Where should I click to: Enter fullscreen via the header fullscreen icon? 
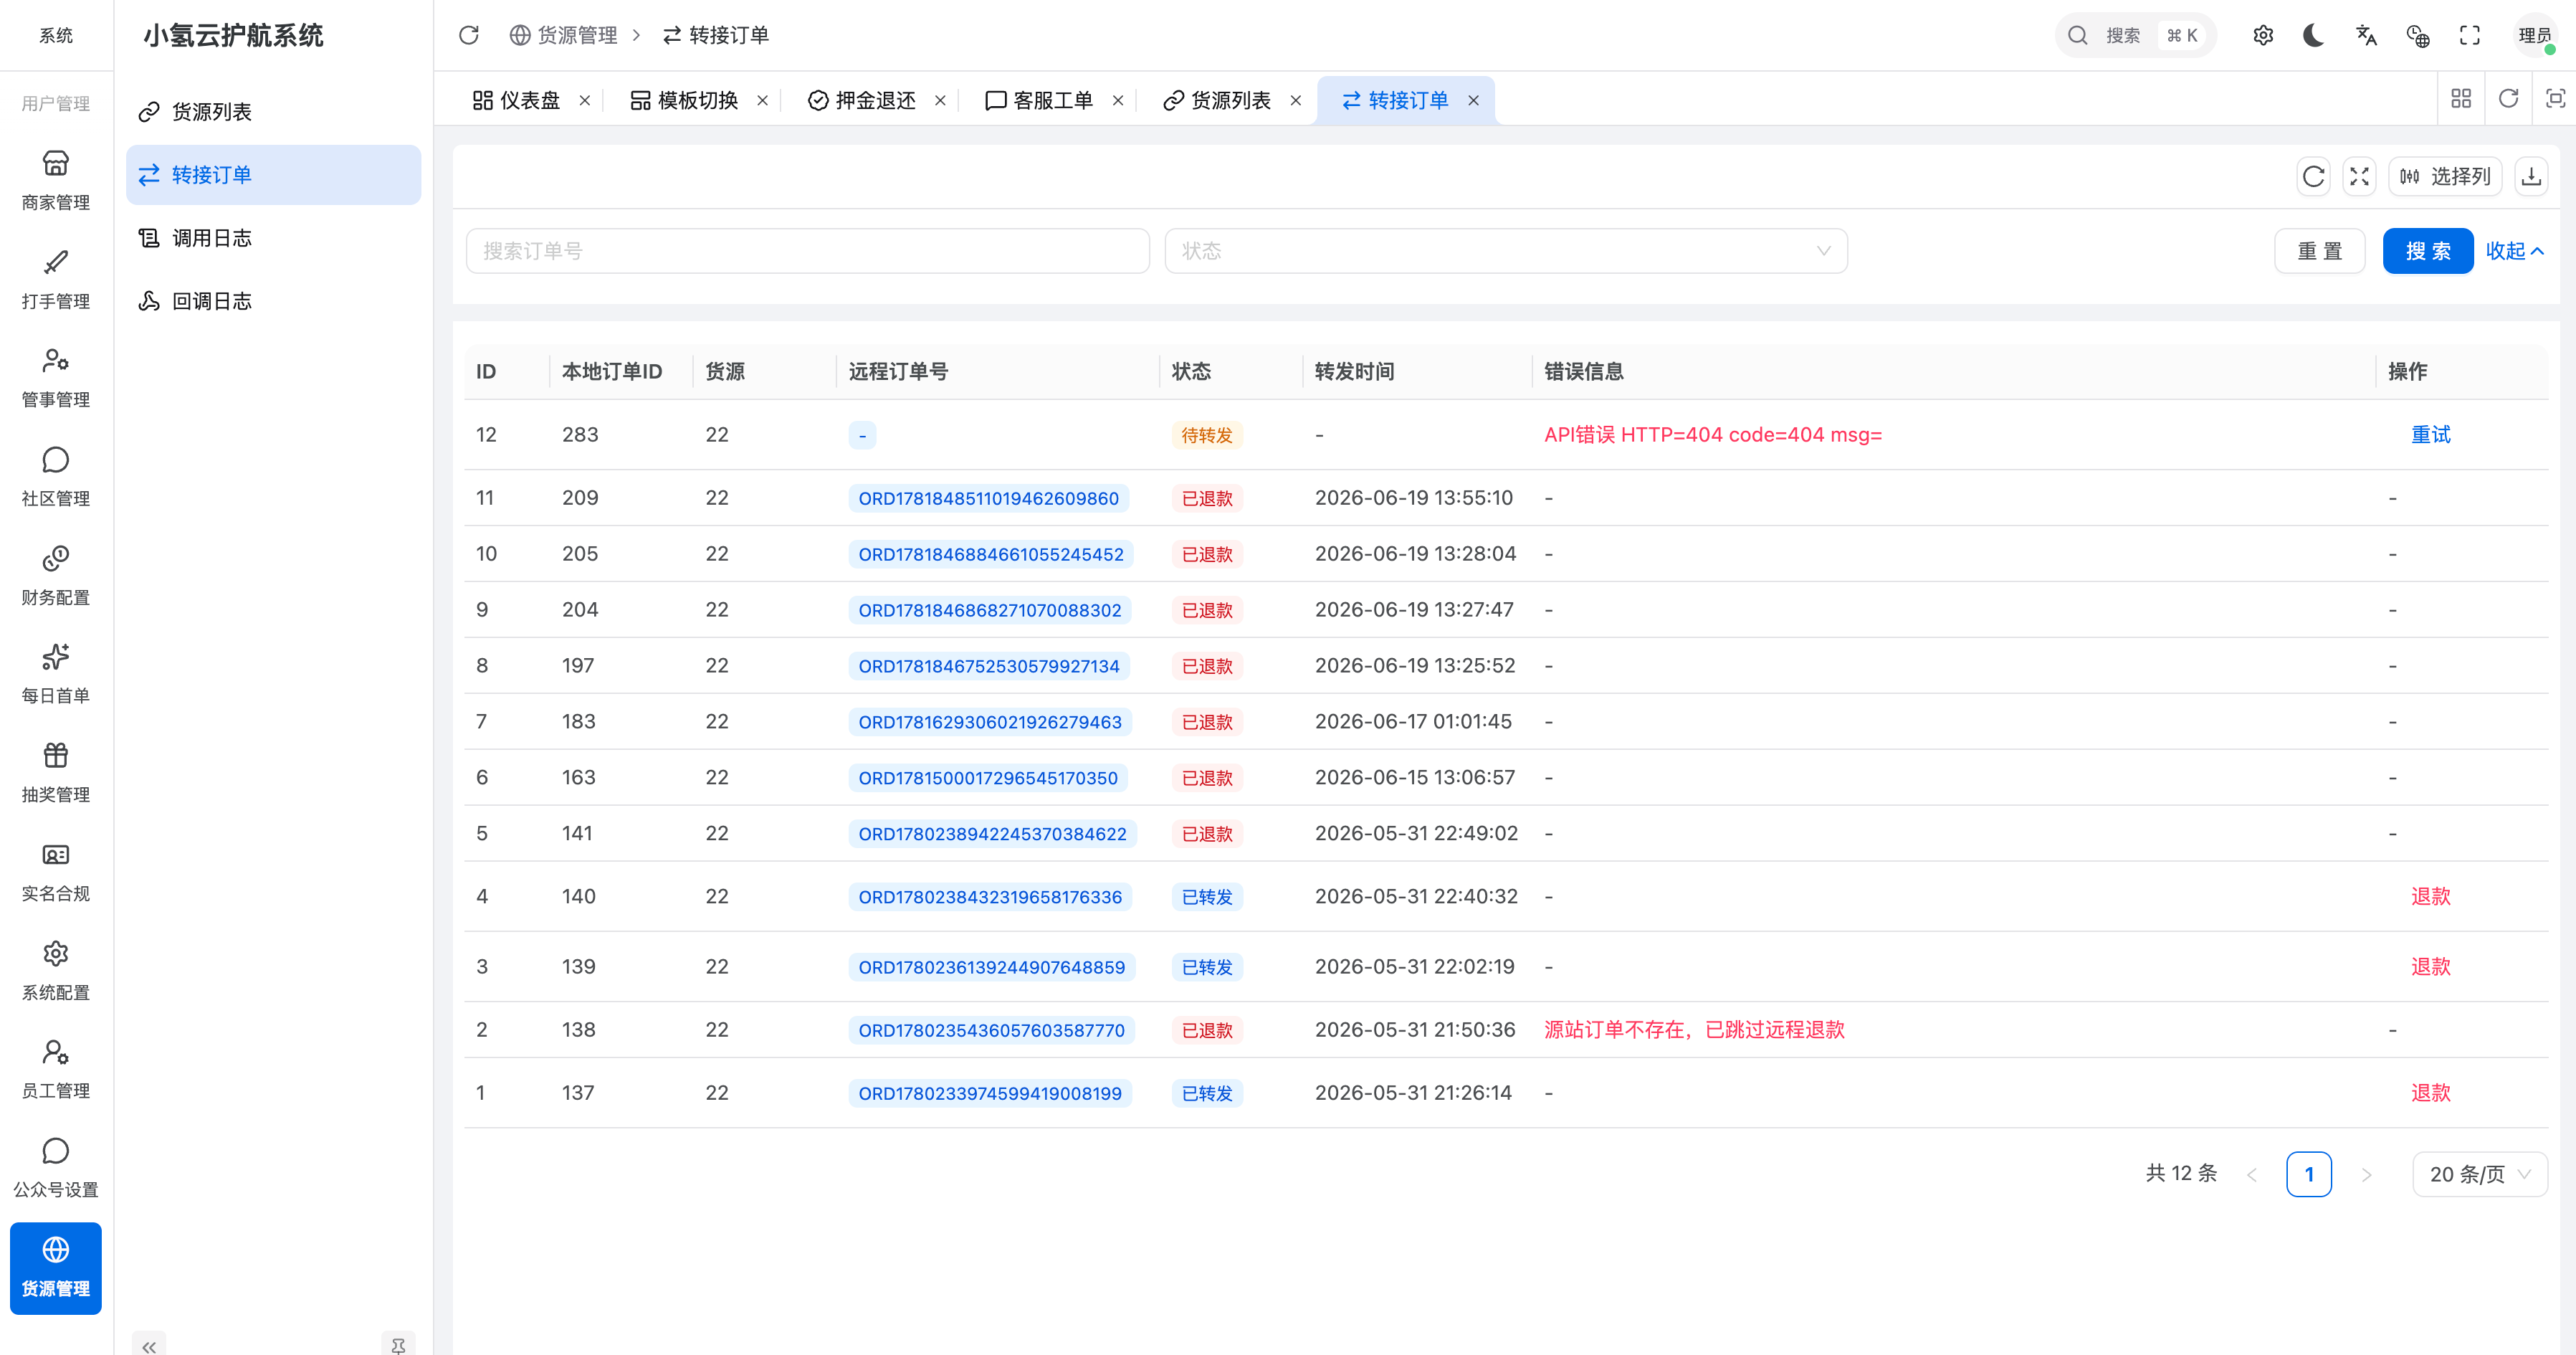pos(2470,35)
